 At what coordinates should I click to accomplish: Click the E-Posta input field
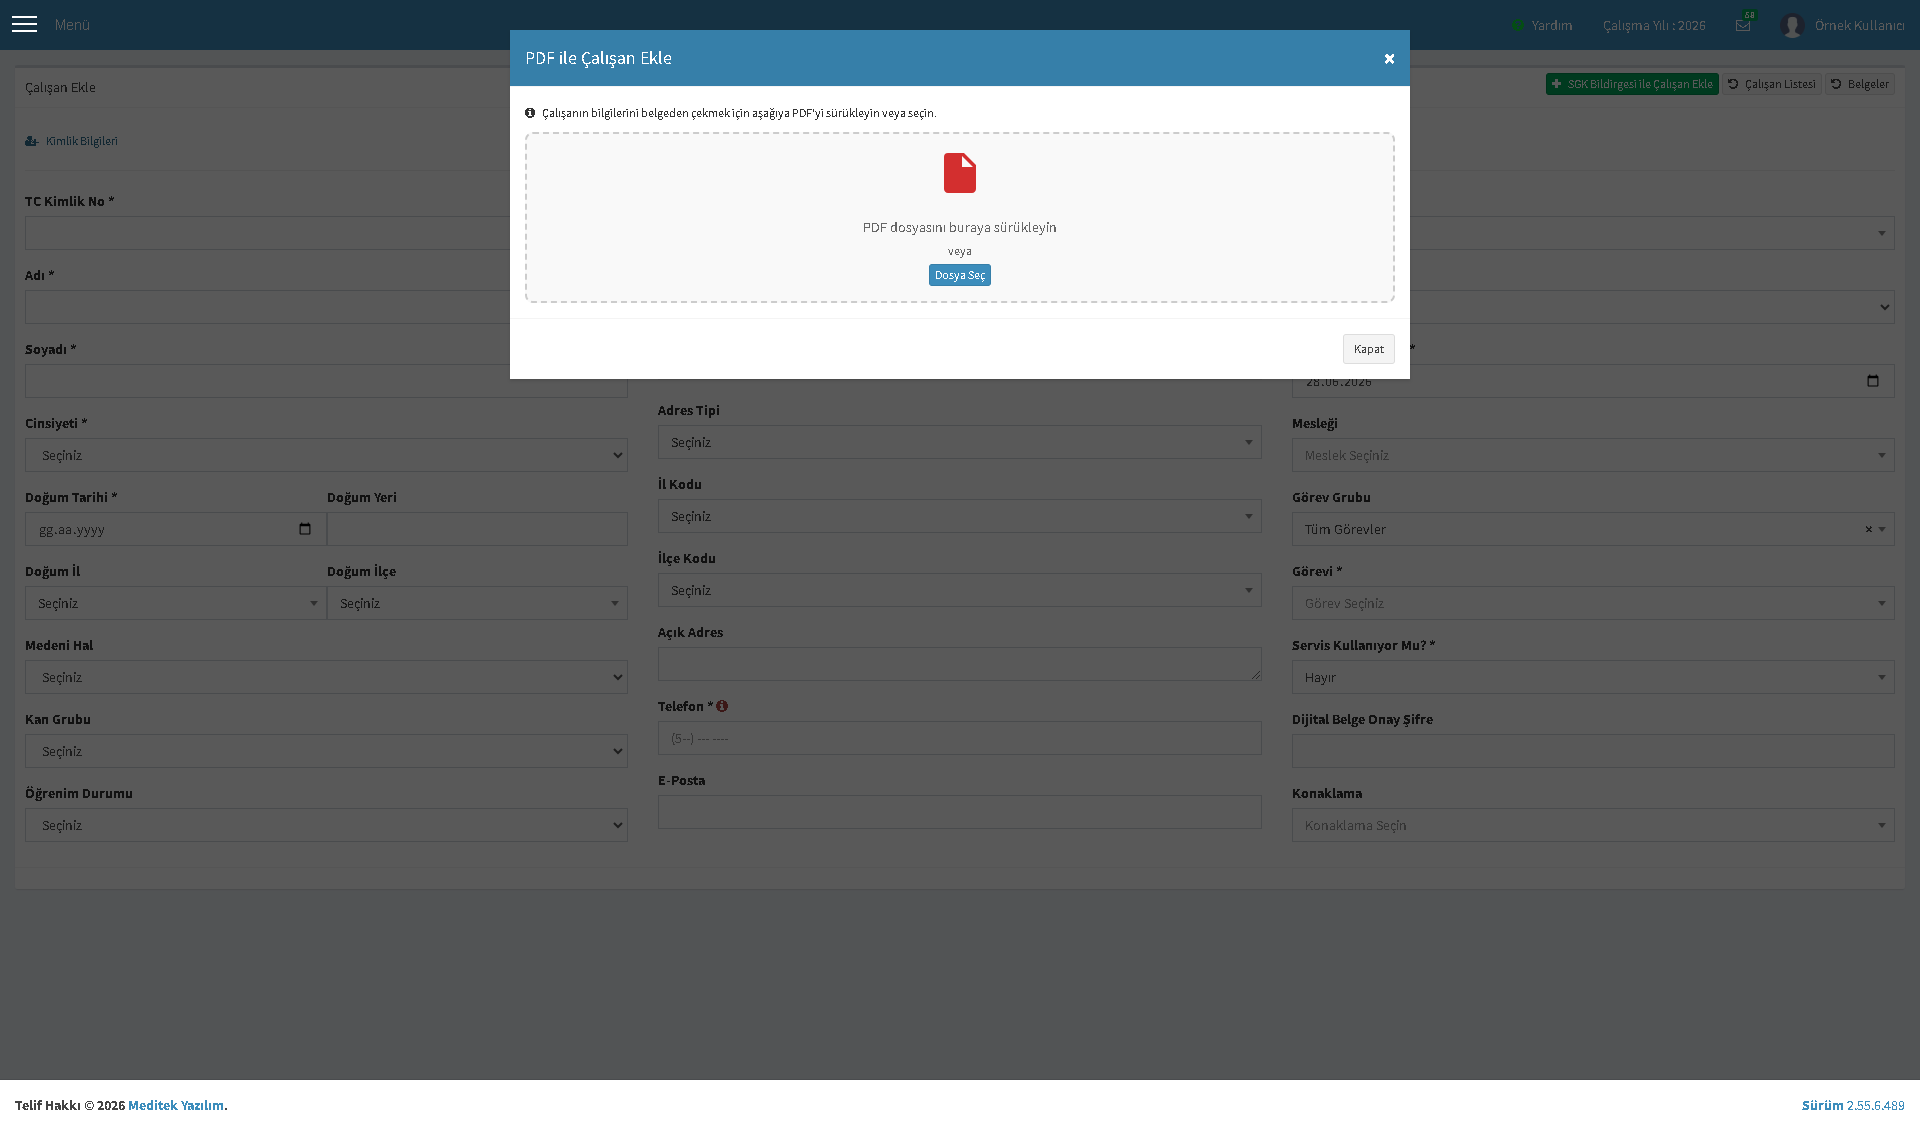pyautogui.click(x=959, y=812)
